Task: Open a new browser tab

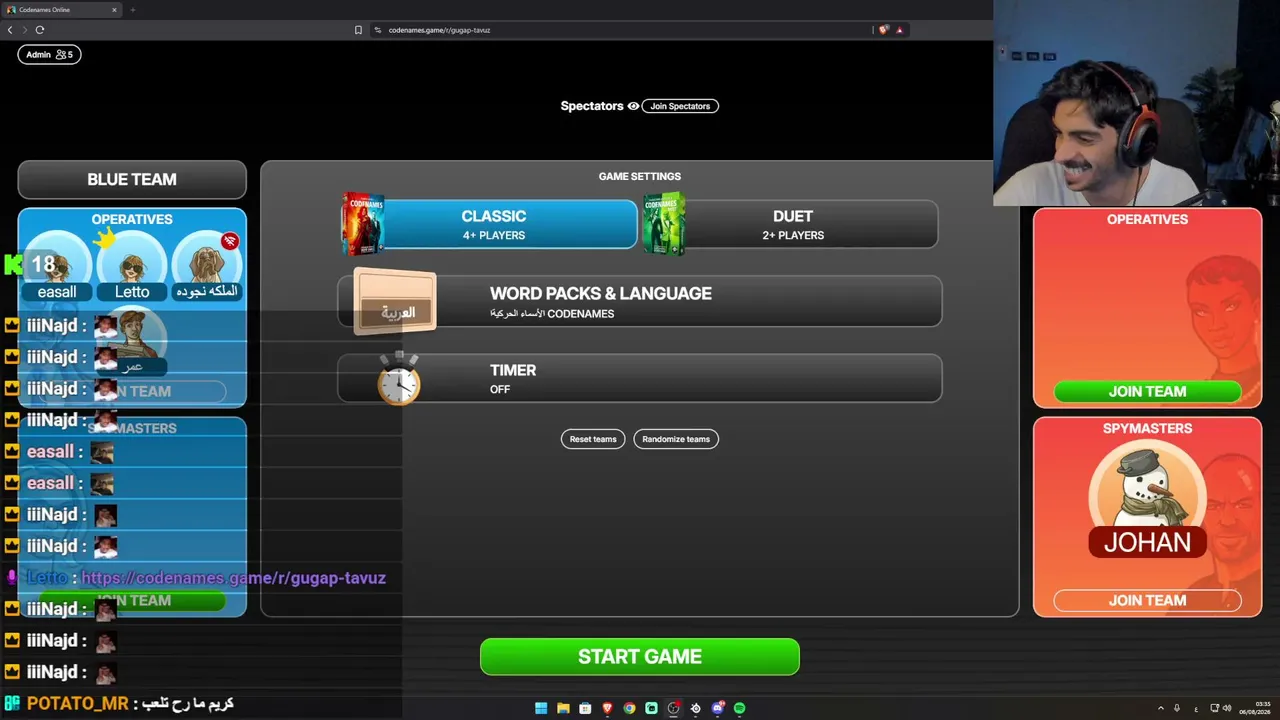Action: coord(132,10)
